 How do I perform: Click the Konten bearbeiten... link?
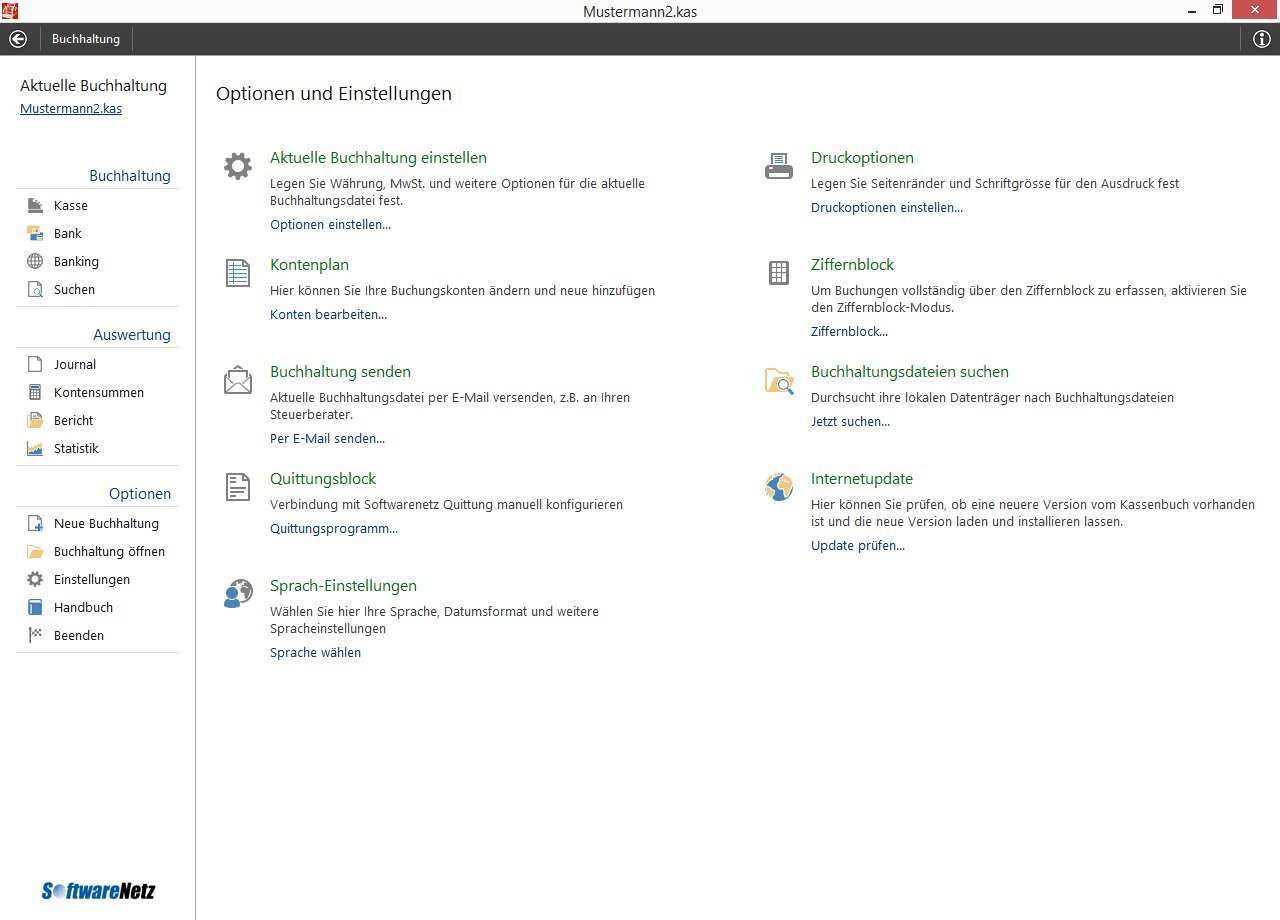[x=328, y=314]
